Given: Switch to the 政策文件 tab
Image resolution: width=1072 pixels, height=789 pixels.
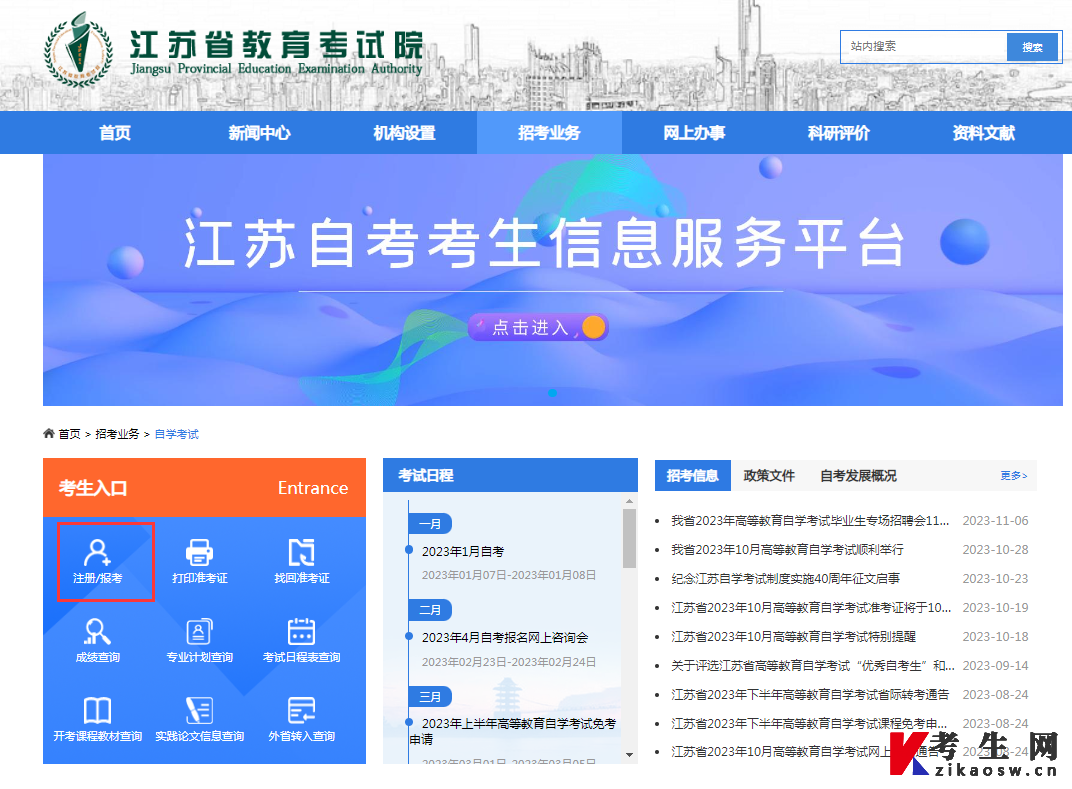Looking at the screenshot, I should click(x=770, y=475).
